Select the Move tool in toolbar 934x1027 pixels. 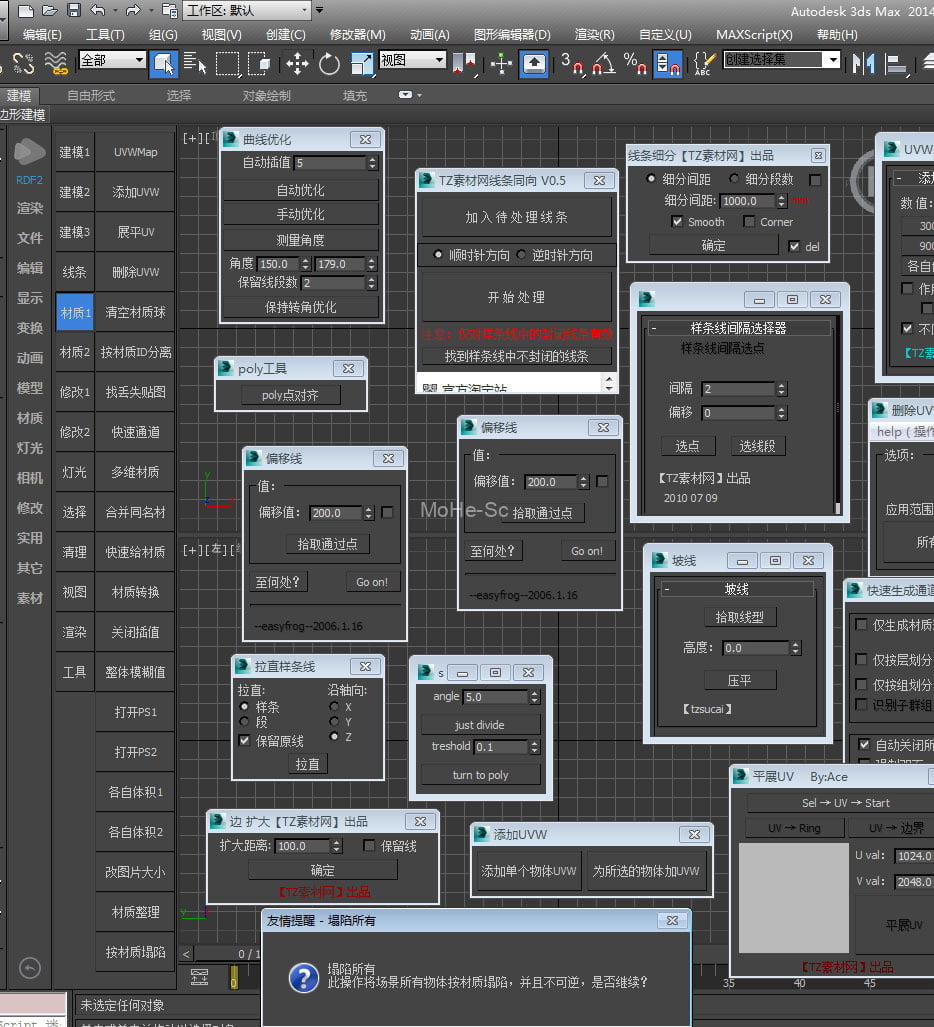297,64
